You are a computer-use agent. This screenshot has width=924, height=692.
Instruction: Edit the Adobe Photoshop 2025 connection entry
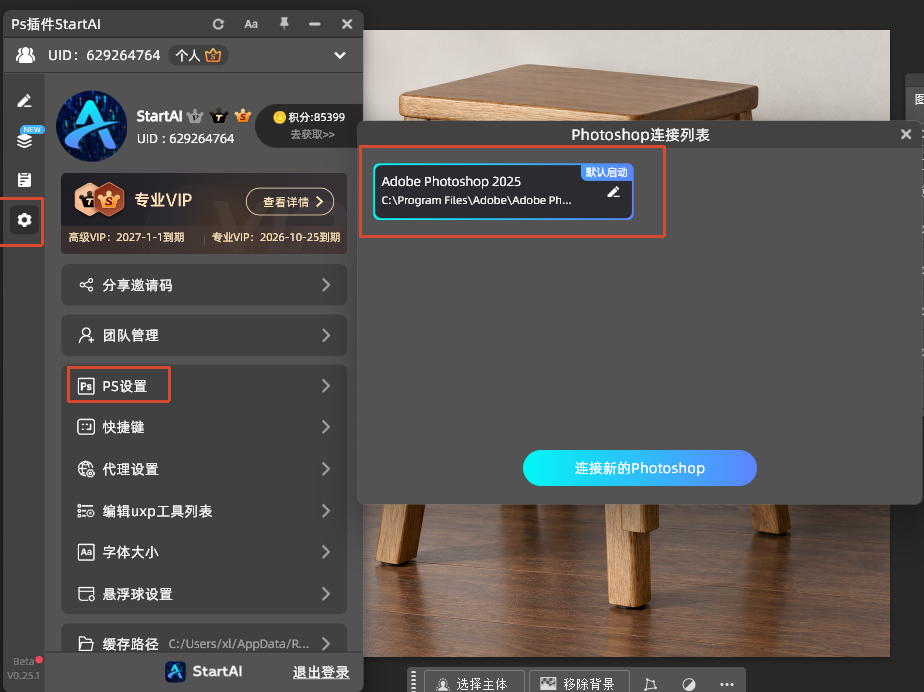613,192
